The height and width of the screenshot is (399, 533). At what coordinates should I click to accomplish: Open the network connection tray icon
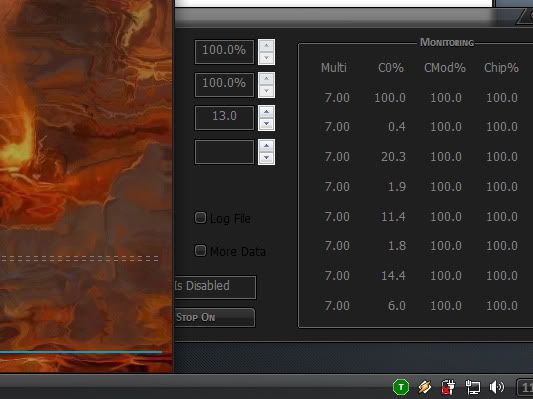click(x=472, y=387)
